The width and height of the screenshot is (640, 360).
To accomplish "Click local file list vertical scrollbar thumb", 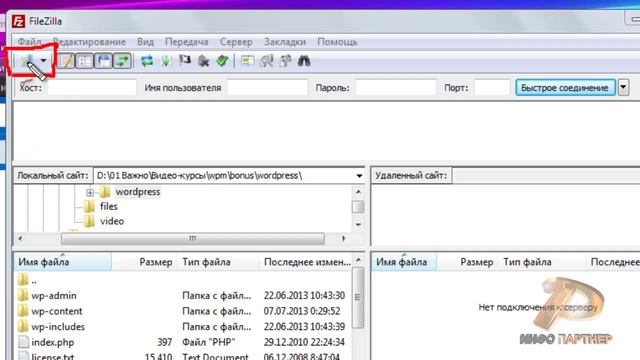I will tap(358, 298).
